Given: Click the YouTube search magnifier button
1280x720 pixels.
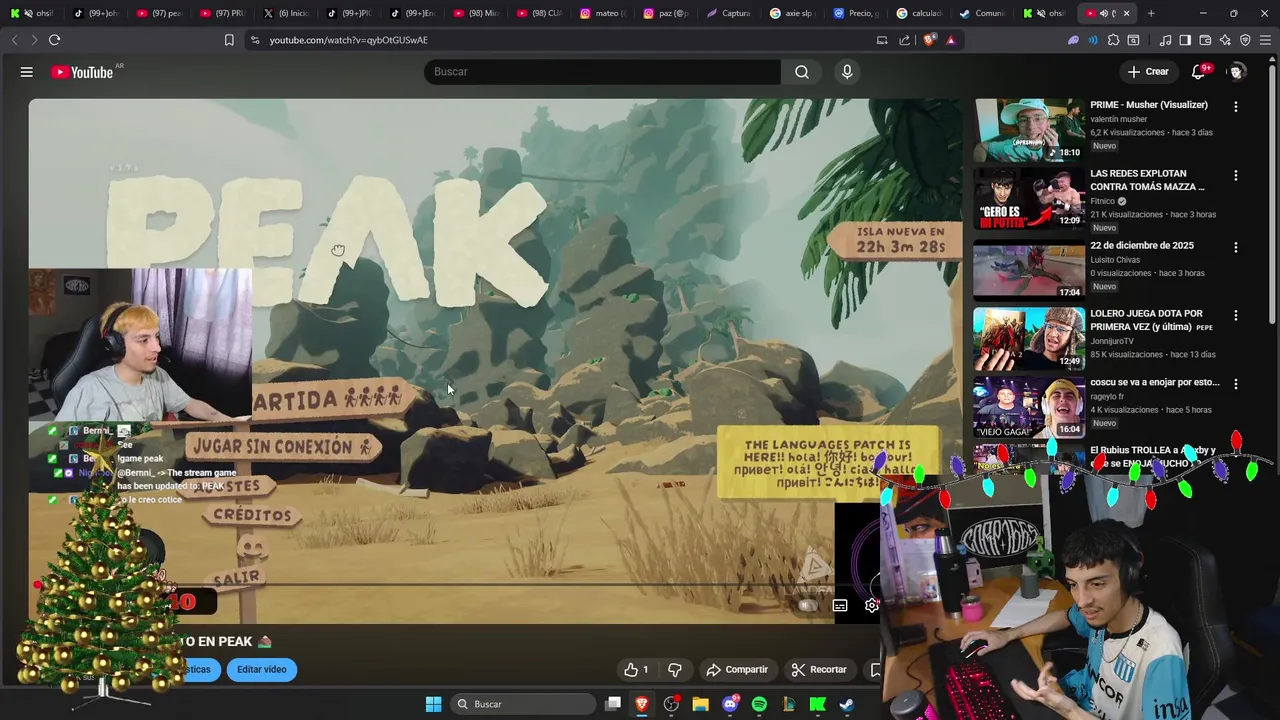Looking at the screenshot, I should [x=802, y=72].
